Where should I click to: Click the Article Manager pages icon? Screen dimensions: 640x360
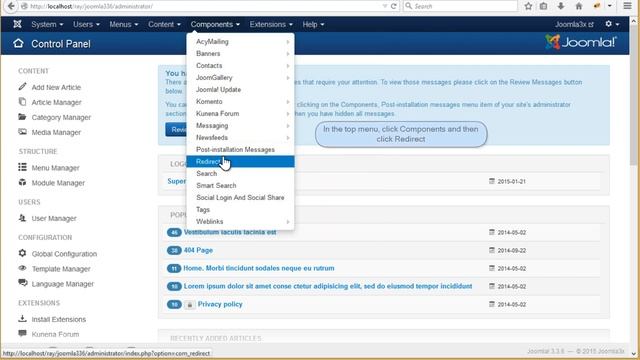coord(22,102)
